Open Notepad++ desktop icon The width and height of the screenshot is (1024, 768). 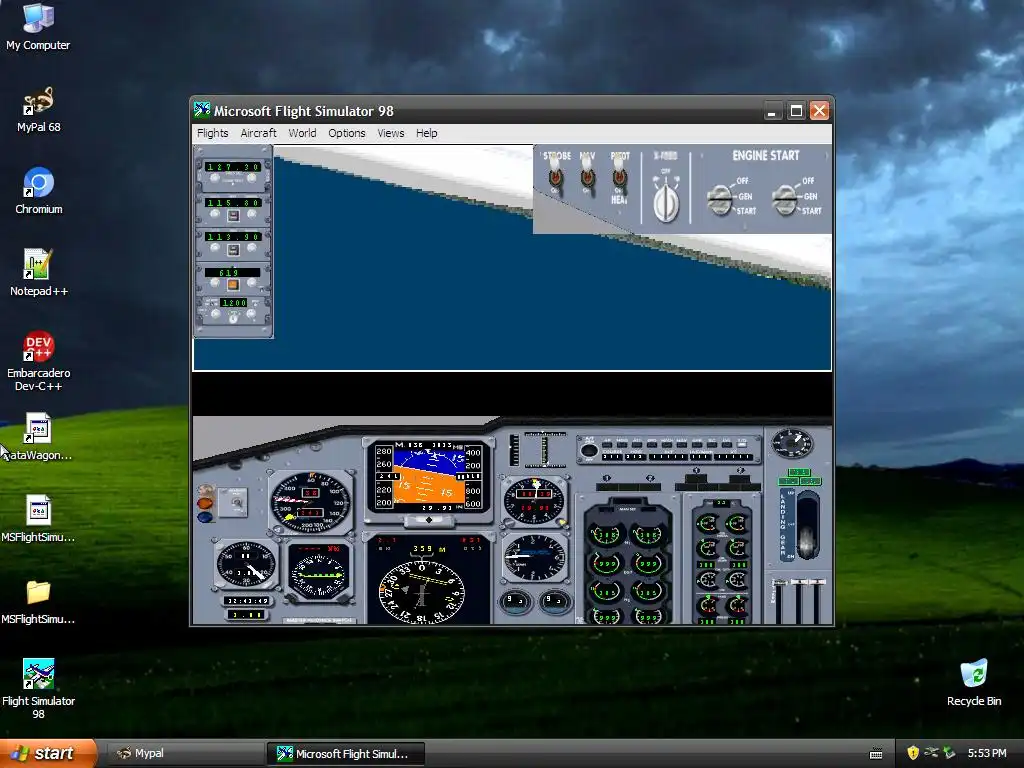pos(39,273)
